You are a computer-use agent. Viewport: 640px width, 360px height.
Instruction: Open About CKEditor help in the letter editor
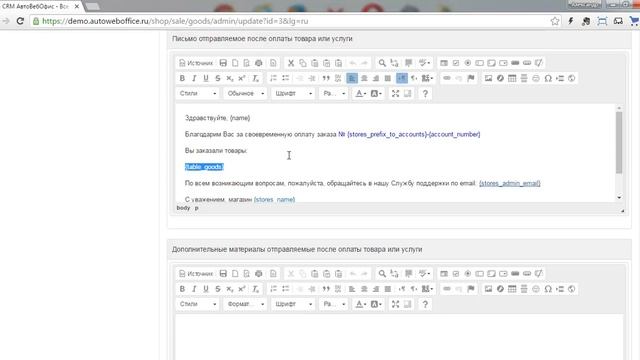[x=425, y=93]
